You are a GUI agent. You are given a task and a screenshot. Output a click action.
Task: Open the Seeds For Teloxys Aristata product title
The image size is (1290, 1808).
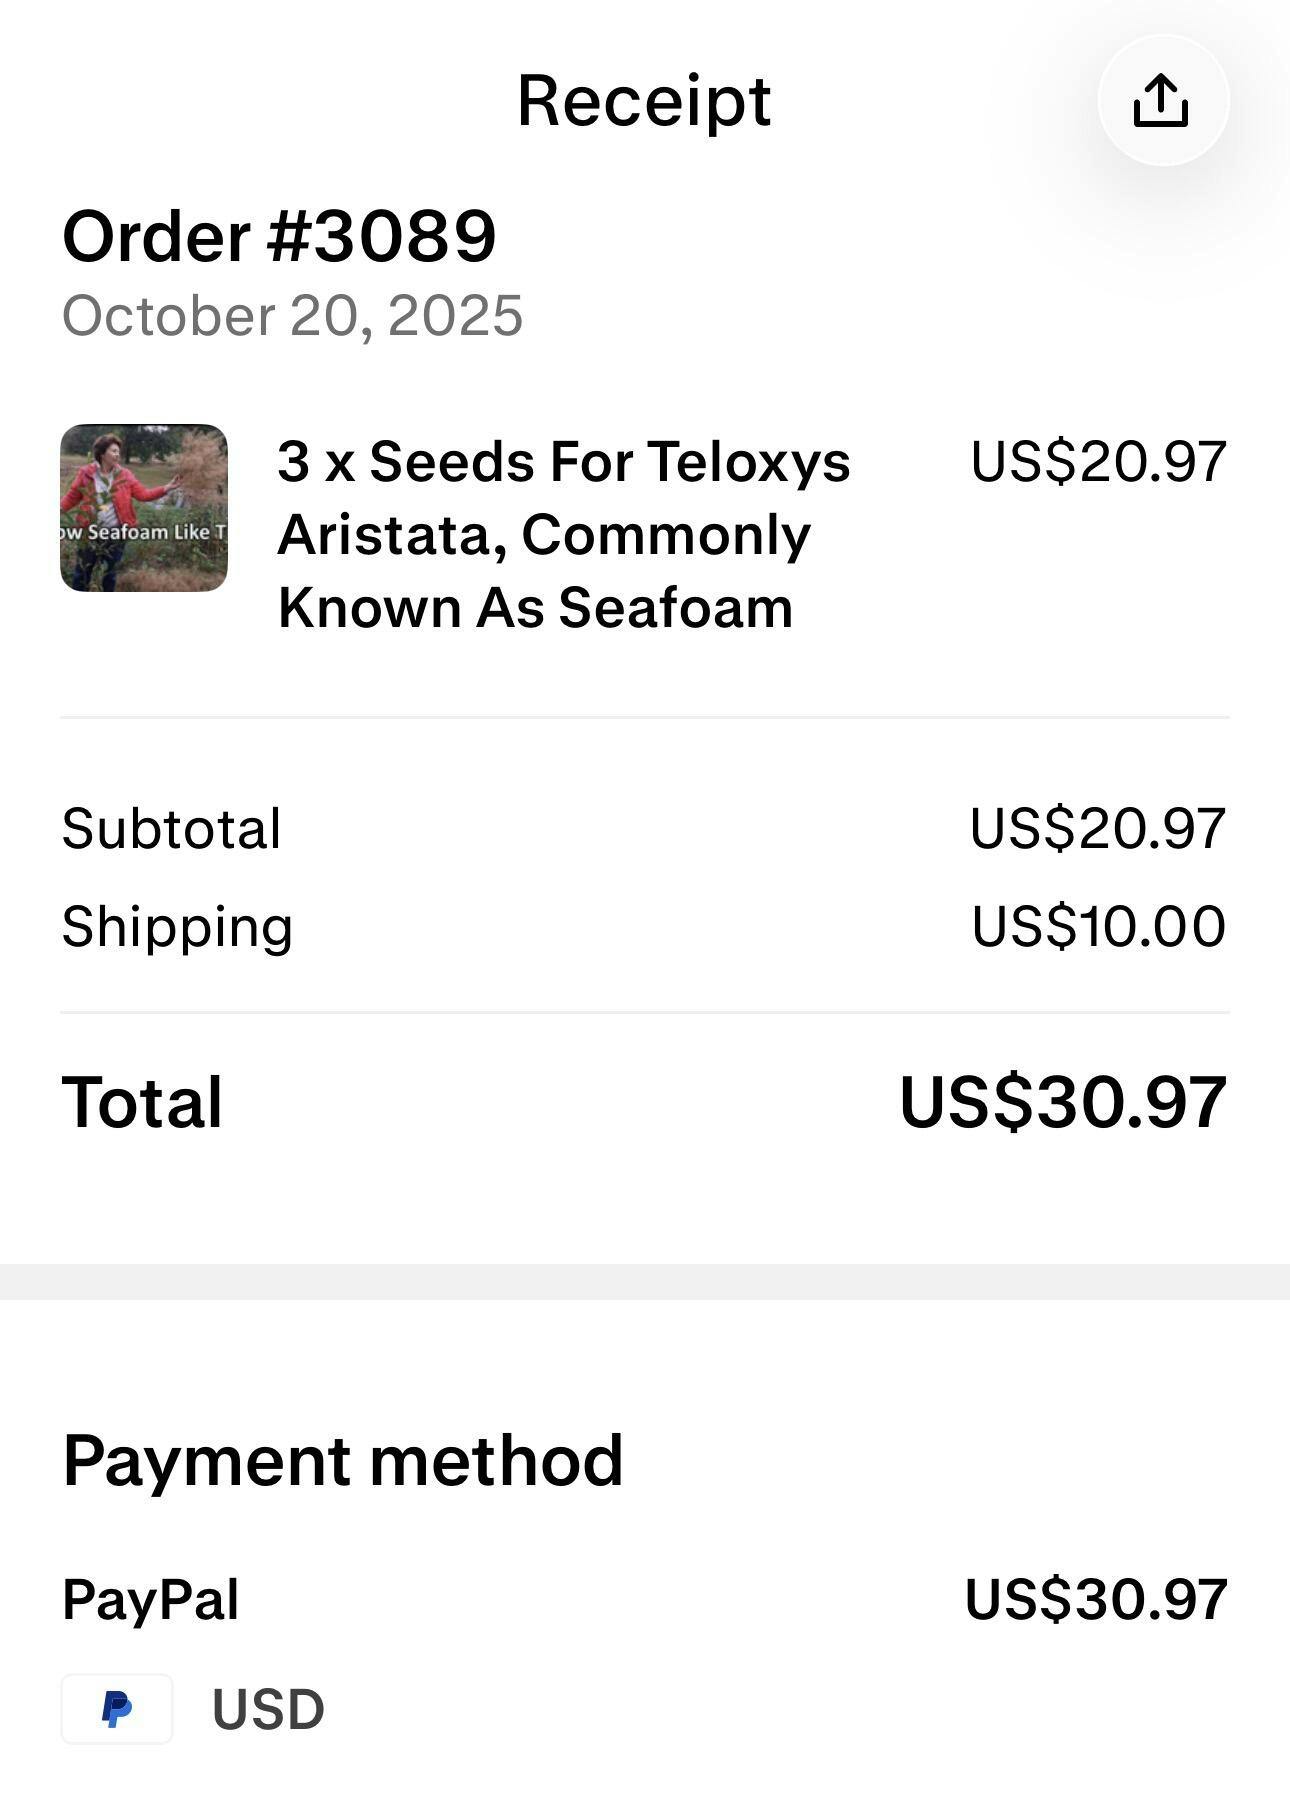pos(564,534)
